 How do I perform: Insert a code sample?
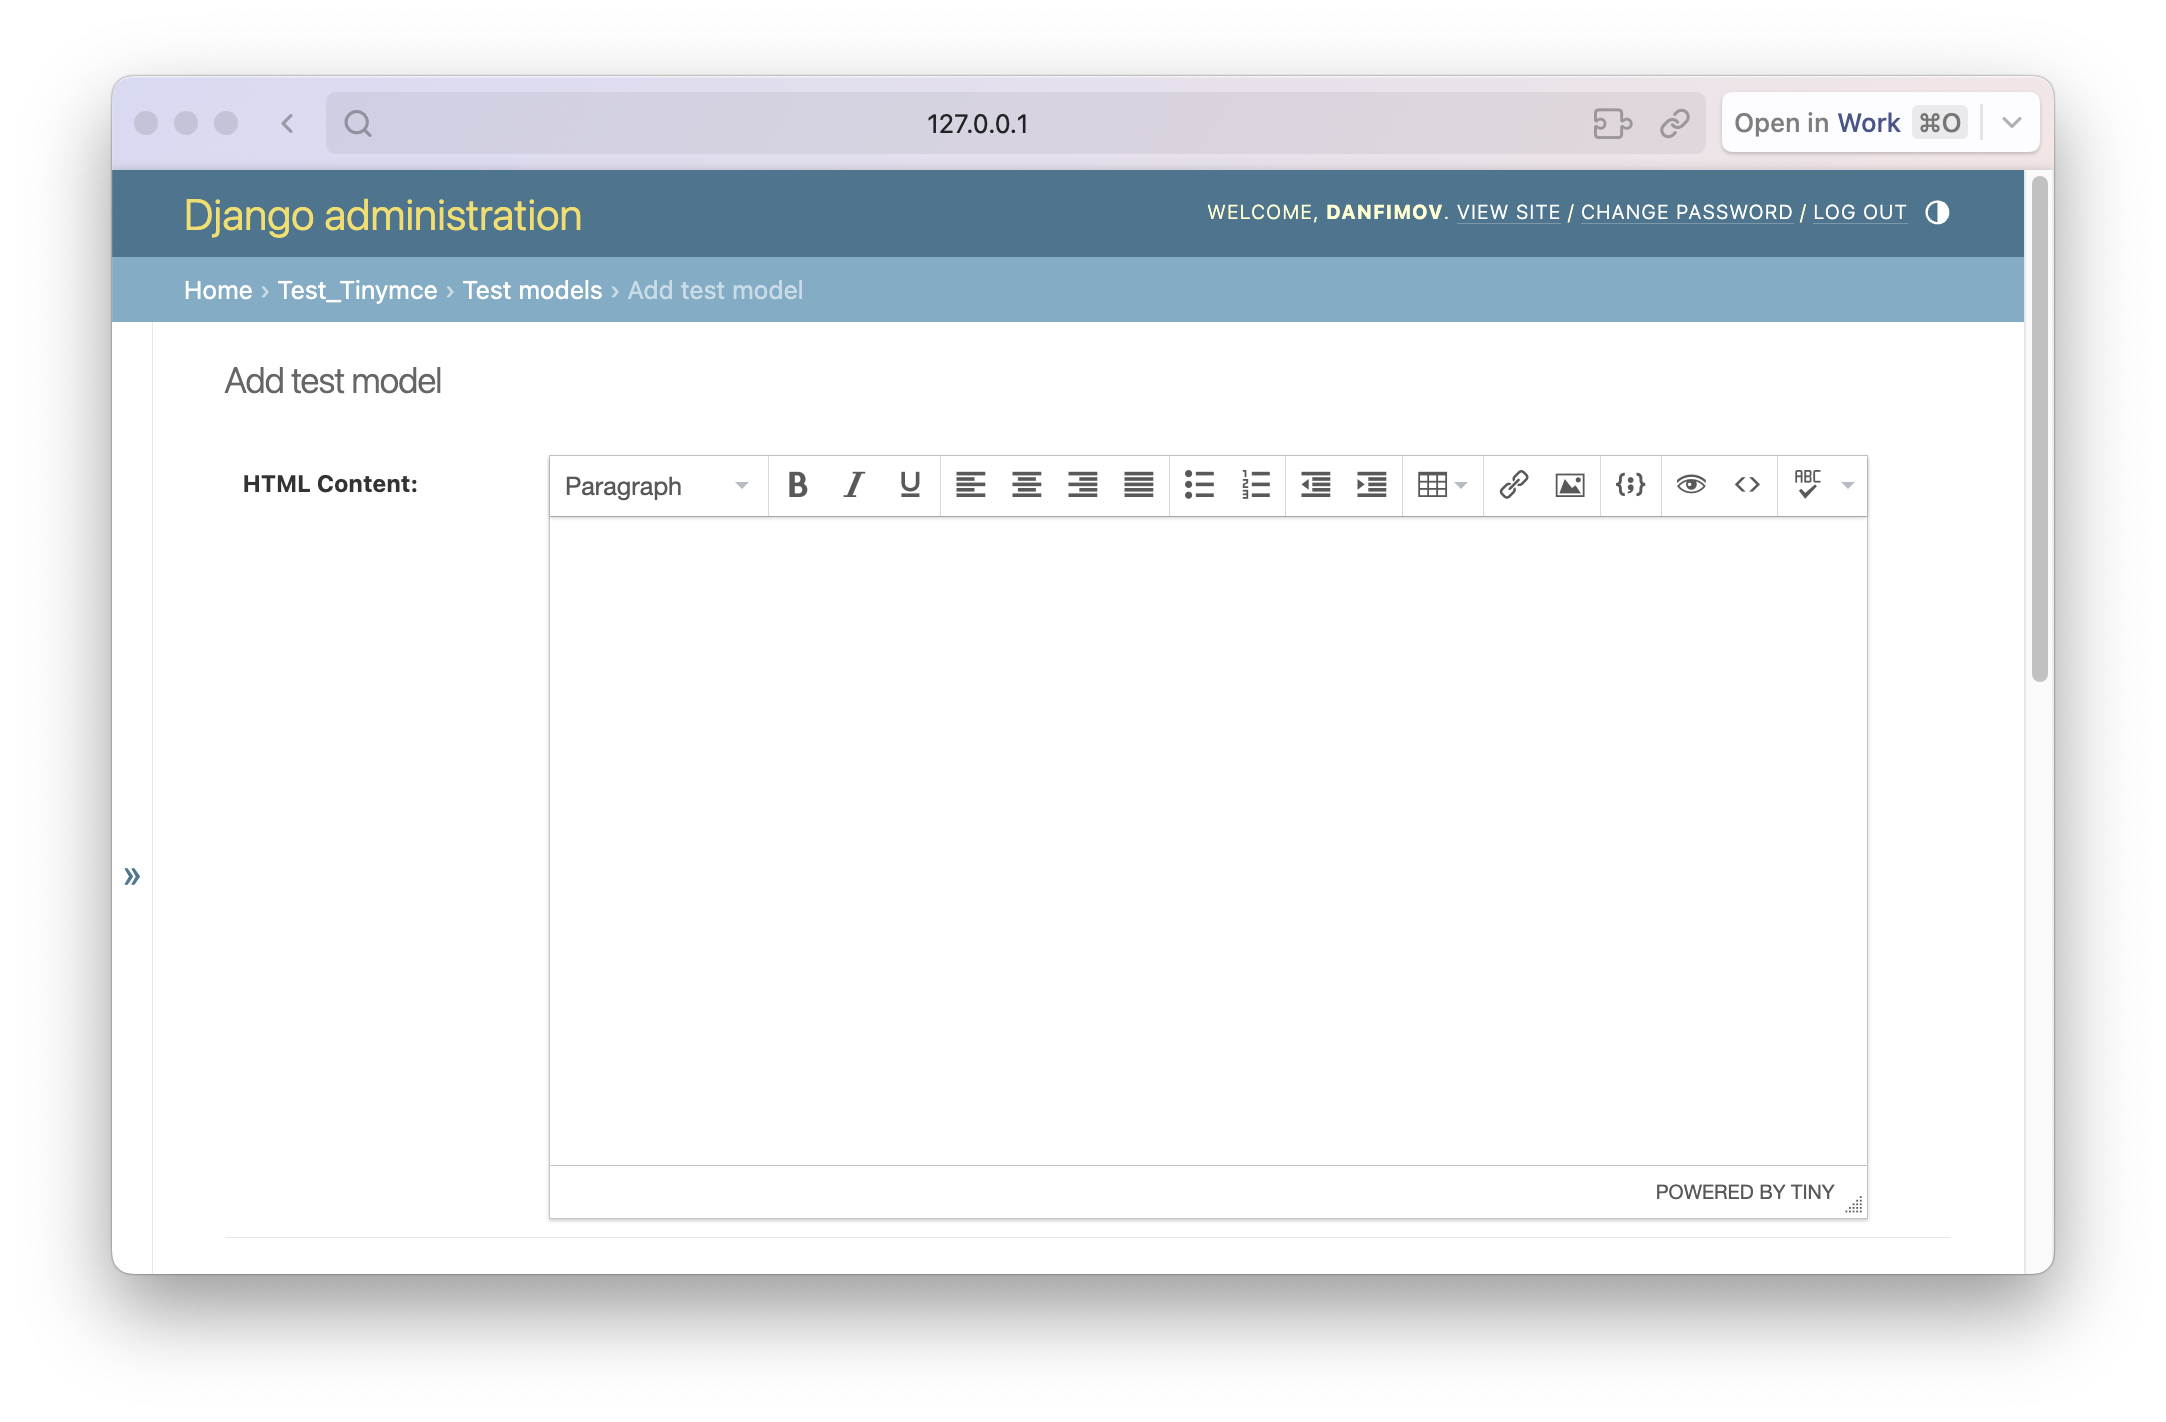point(1630,485)
